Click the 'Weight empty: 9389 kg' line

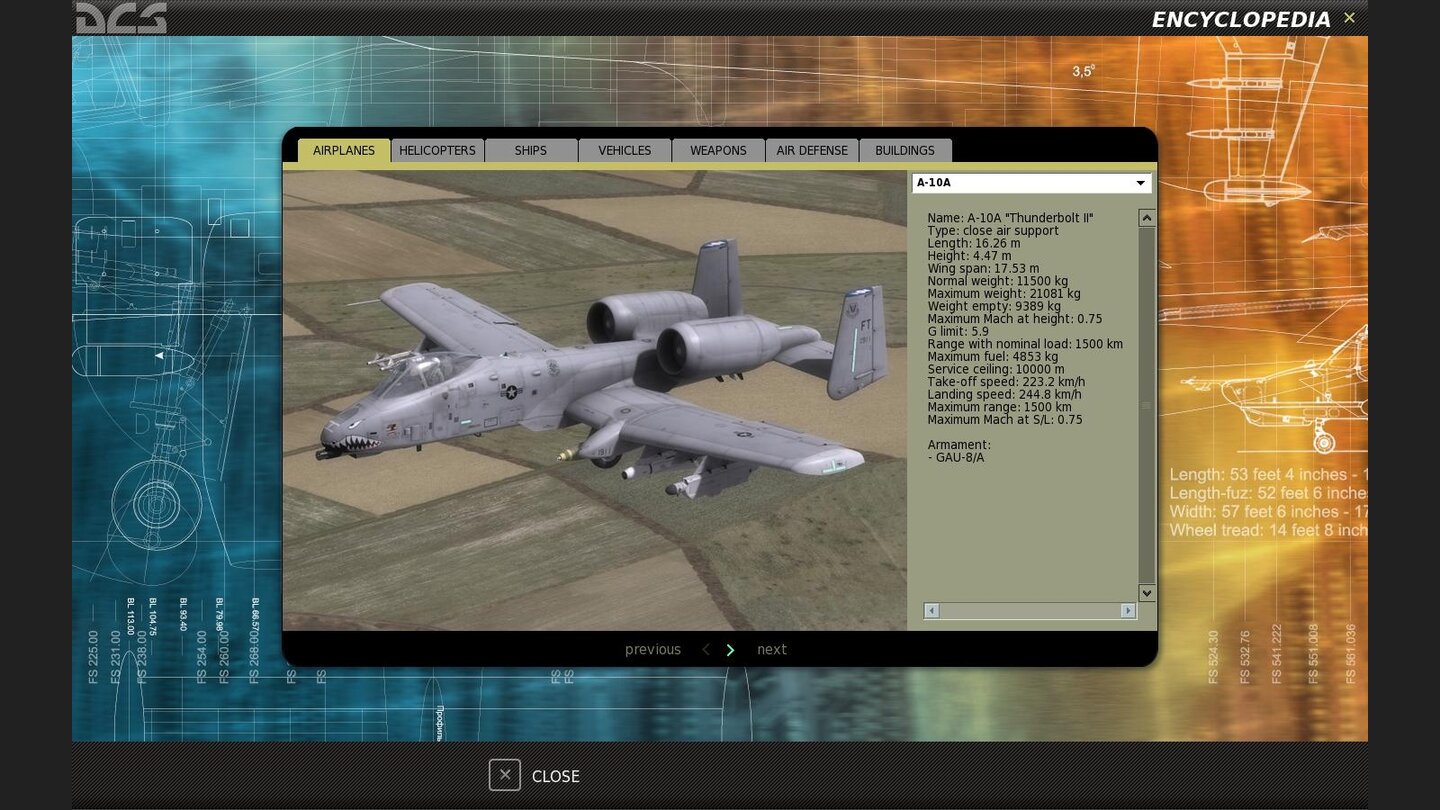coord(994,307)
